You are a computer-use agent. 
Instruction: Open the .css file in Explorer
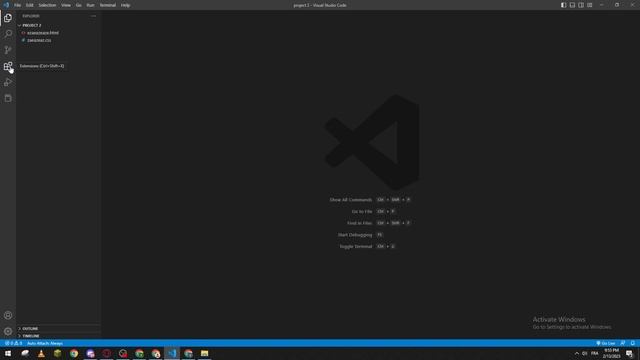pos(39,40)
